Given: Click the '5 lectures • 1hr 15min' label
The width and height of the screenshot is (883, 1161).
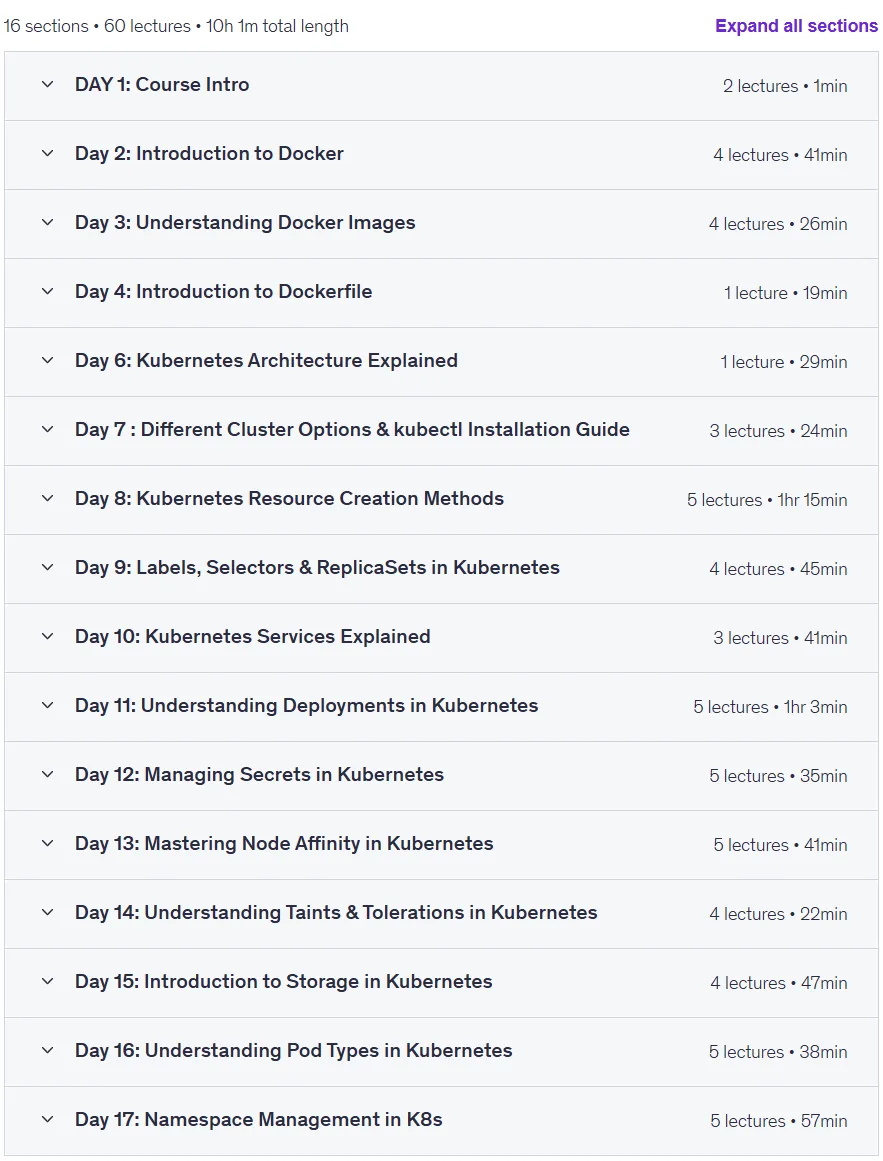Looking at the screenshot, I should click(767, 500).
